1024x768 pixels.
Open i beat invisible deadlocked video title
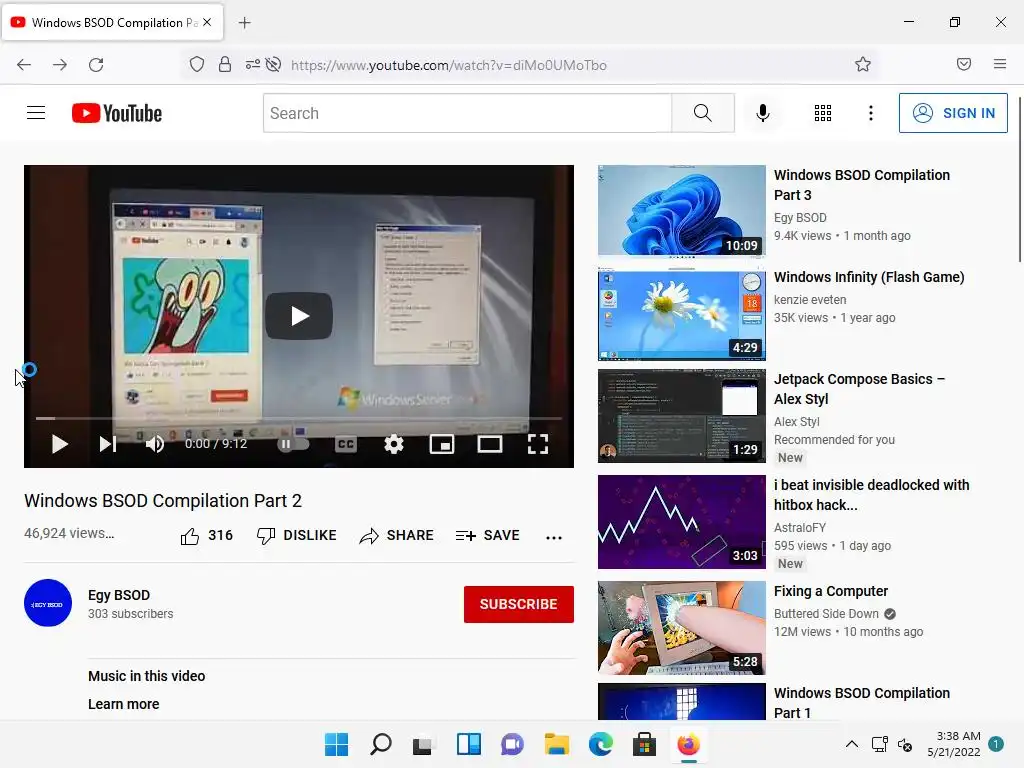pos(871,494)
